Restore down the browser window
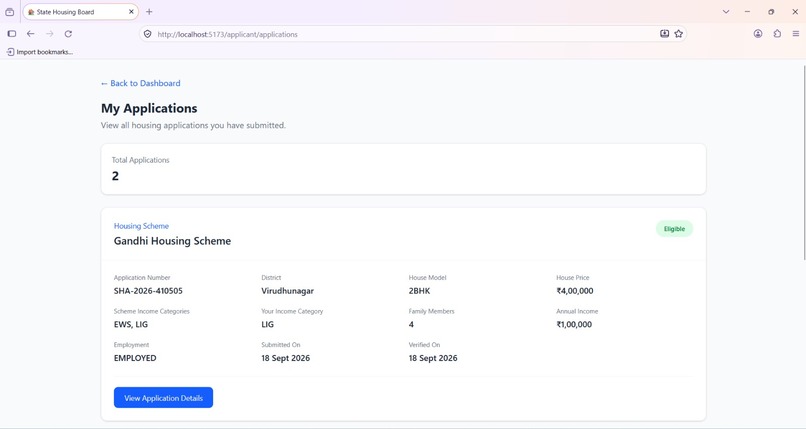Screen dimensions: 806x429 771,12
